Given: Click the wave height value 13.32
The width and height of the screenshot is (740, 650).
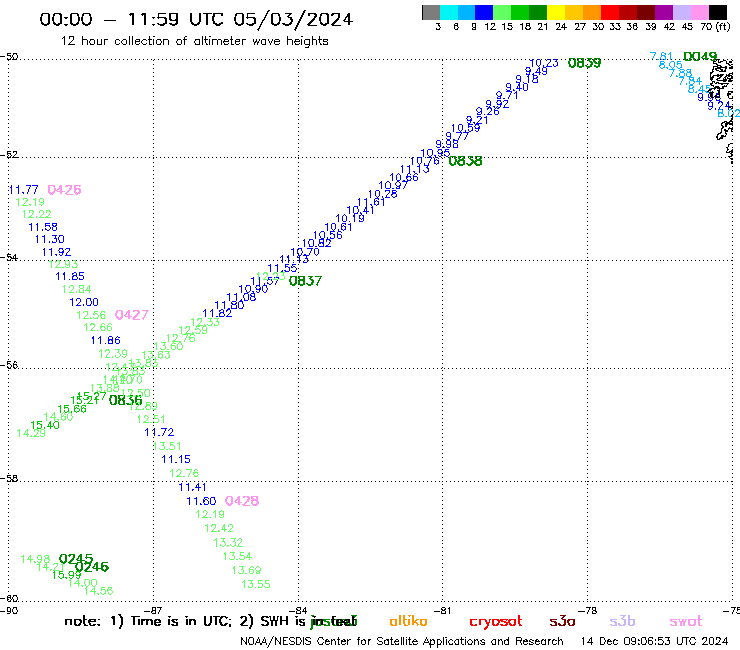Looking at the screenshot, I should click(x=228, y=543).
